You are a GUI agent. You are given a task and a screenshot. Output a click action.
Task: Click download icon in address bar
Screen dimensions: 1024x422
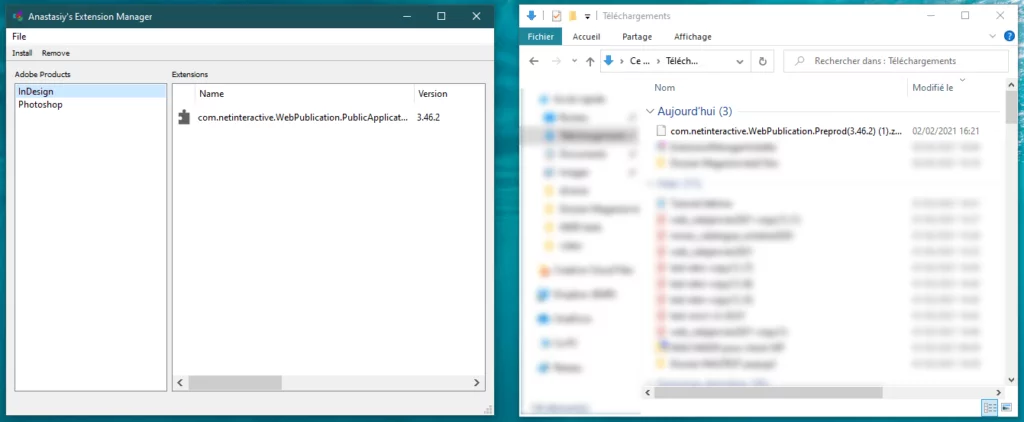tap(609, 61)
